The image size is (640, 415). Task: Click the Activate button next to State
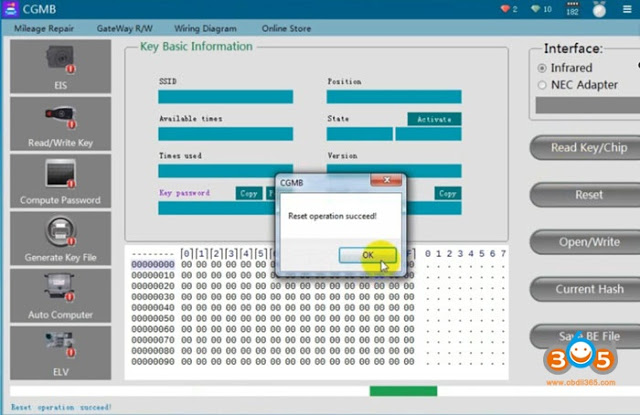(x=434, y=119)
